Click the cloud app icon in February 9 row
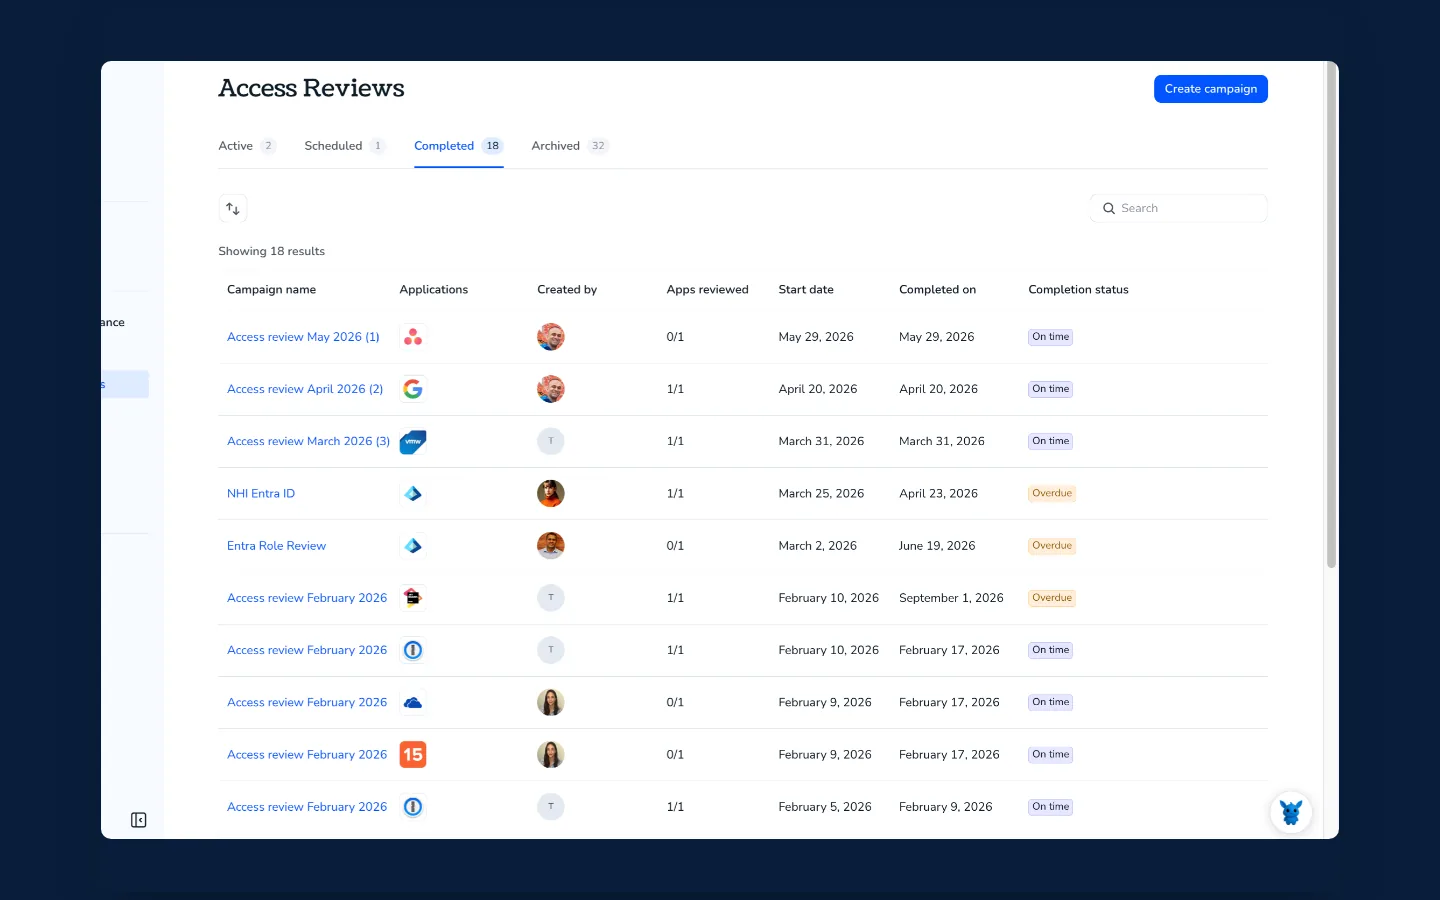 pos(413,702)
